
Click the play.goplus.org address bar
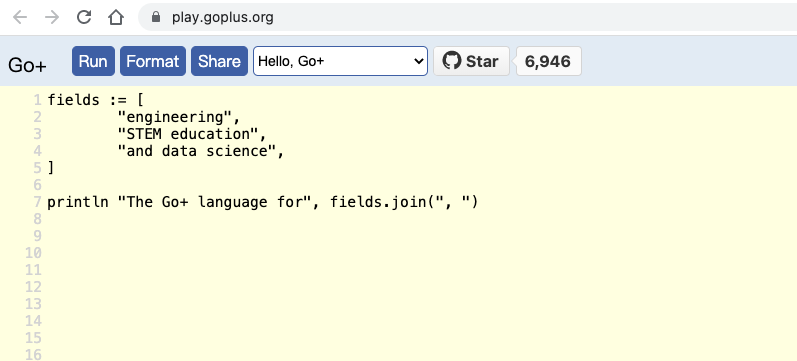tap(468, 17)
